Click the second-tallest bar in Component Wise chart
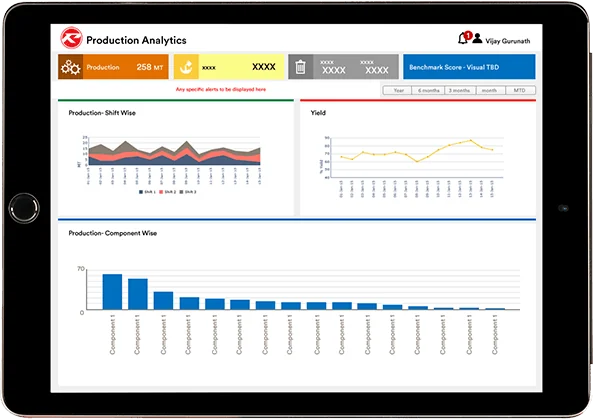Screen dimensions: 594x419 [x=138, y=294]
